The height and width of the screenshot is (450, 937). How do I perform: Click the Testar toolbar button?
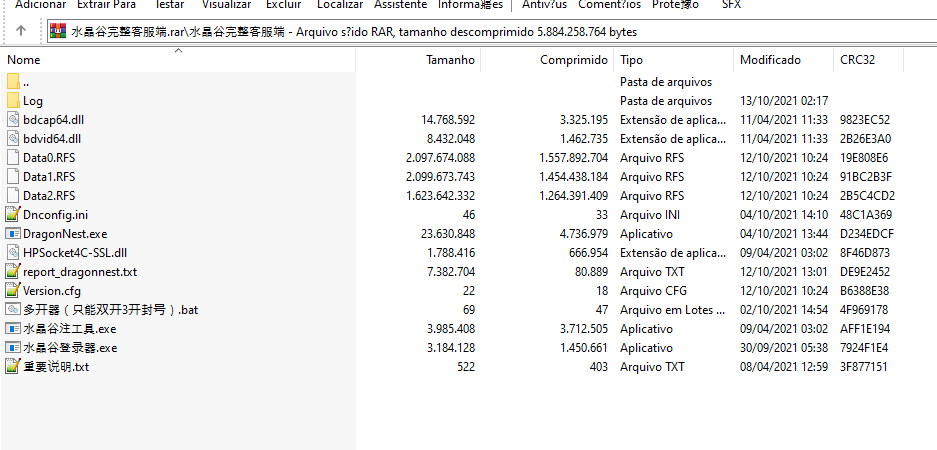tap(169, 5)
